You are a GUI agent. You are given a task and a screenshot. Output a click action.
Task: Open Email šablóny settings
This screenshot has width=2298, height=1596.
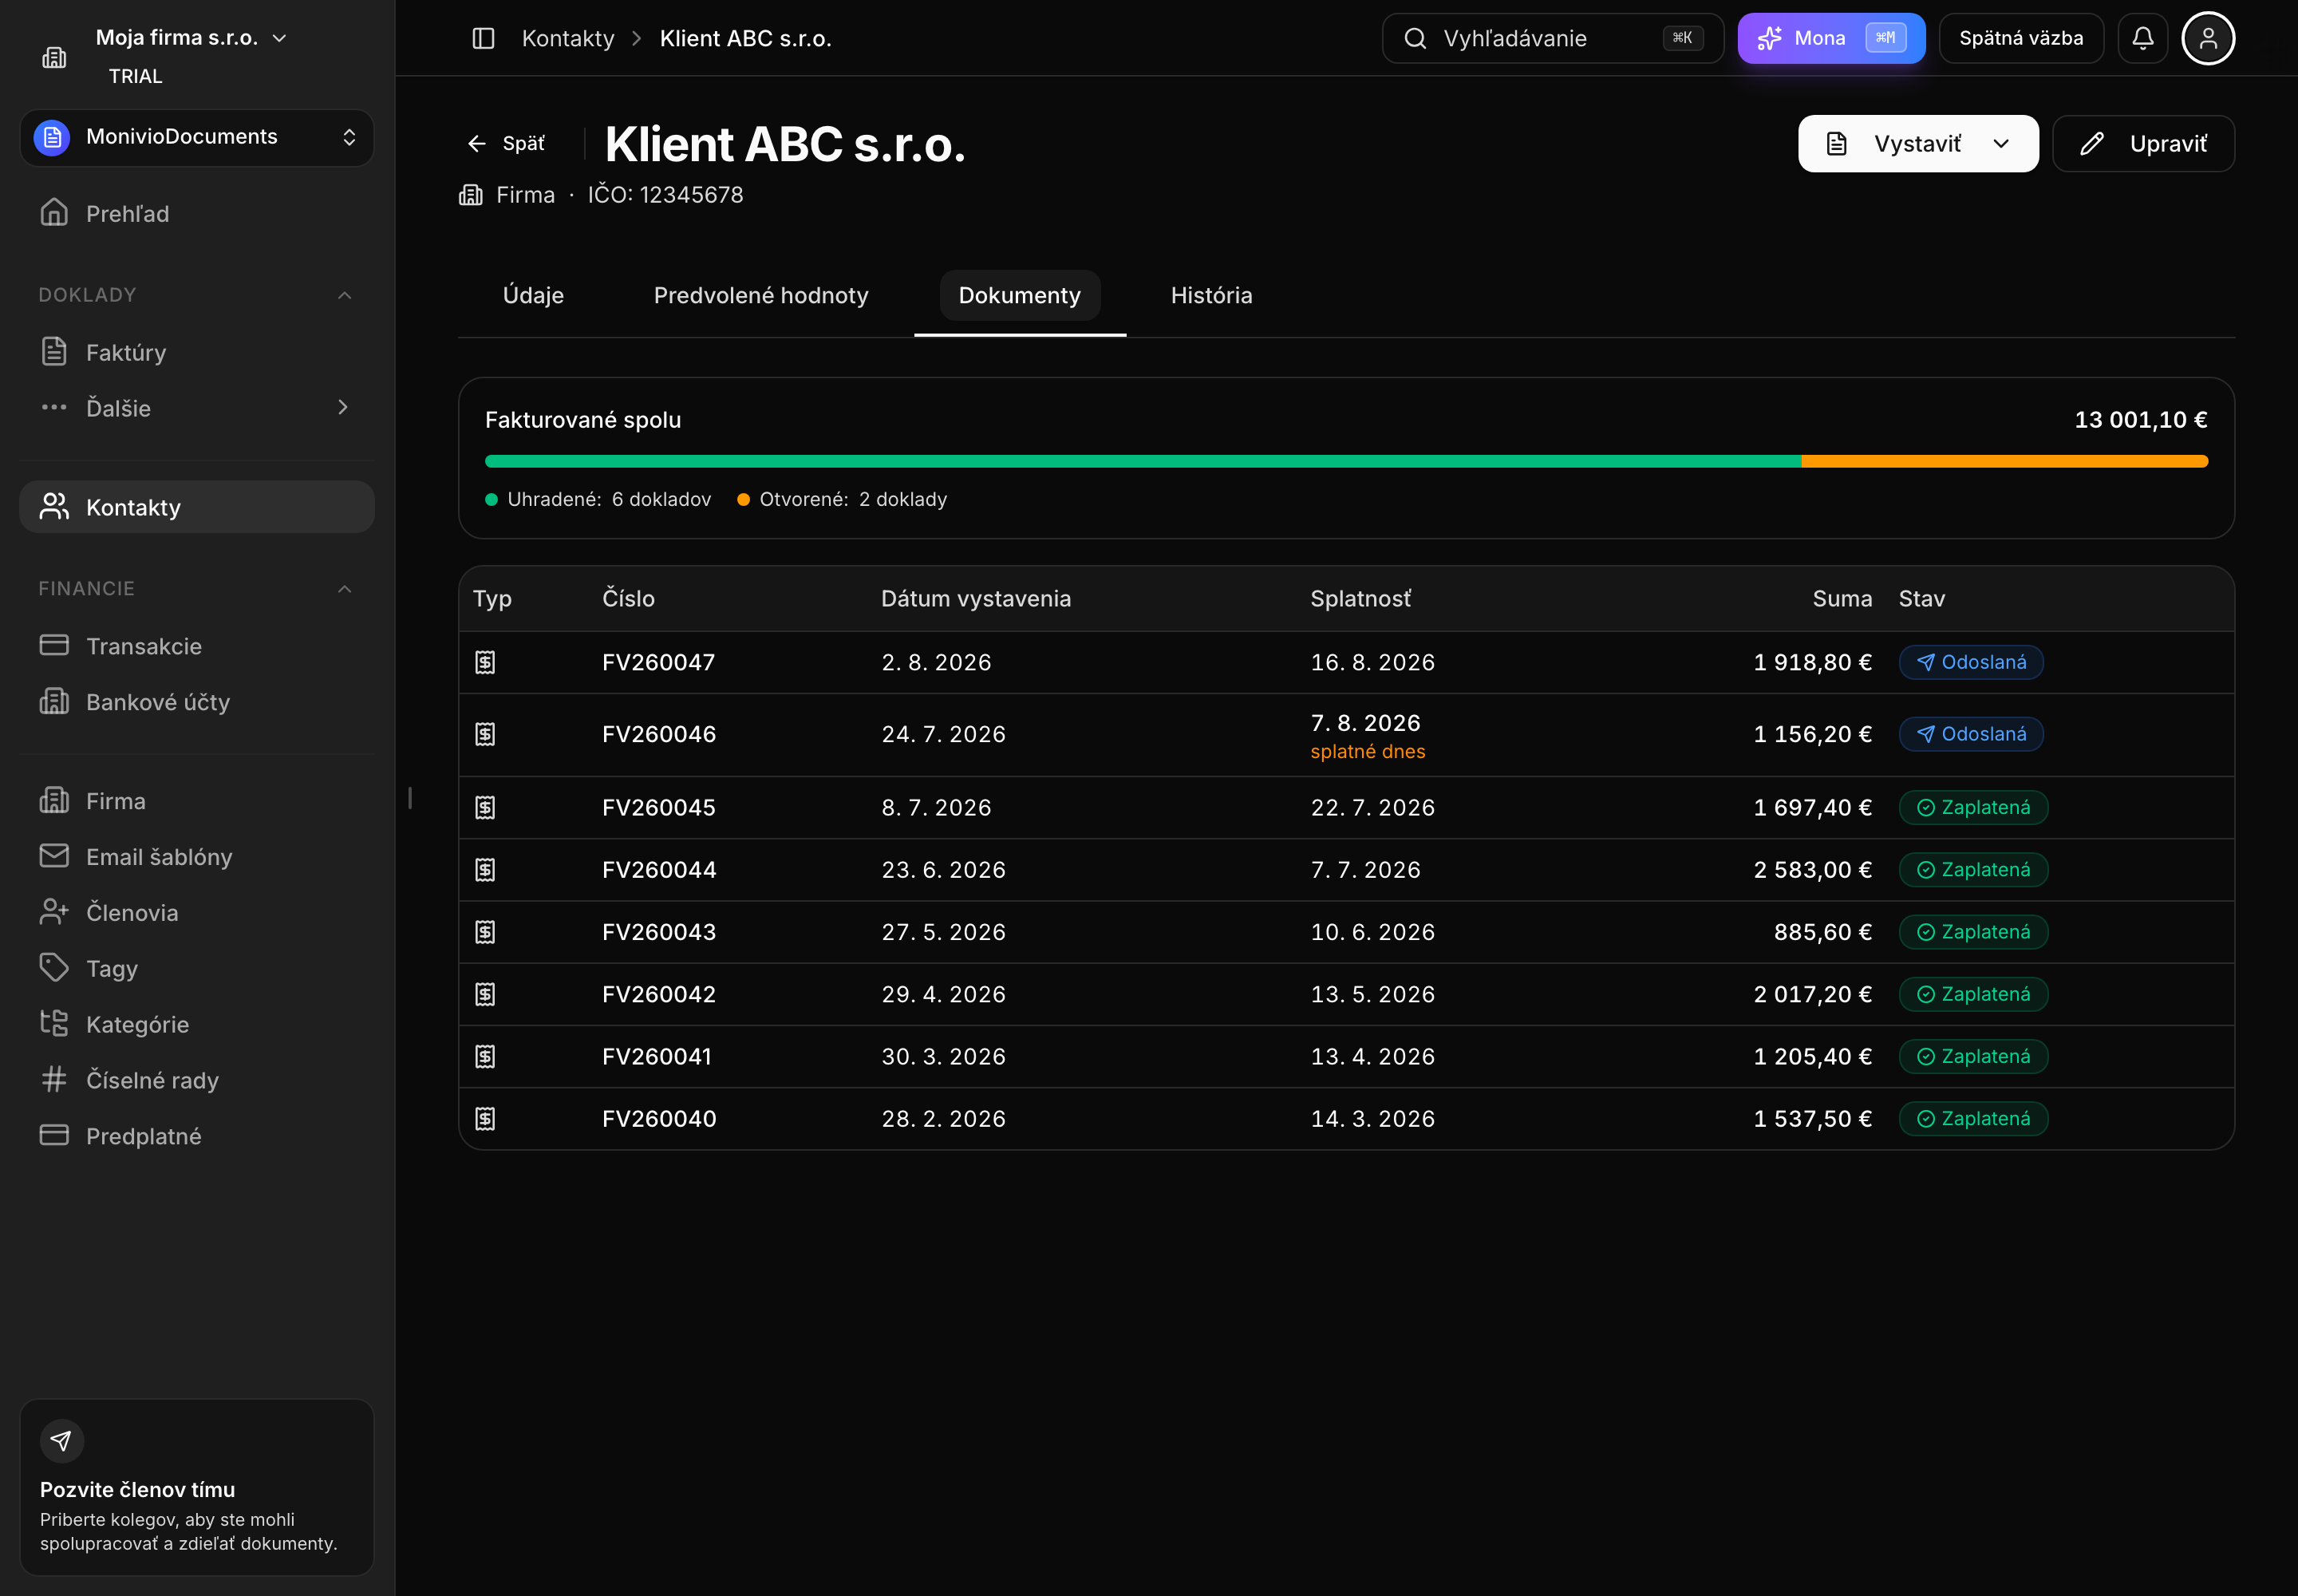[x=197, y=857]
